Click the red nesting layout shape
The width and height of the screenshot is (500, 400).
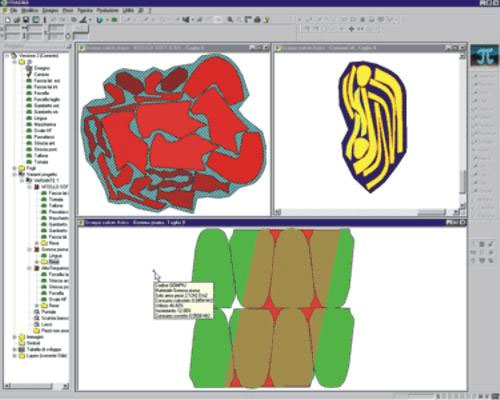(x=174, y=133)
